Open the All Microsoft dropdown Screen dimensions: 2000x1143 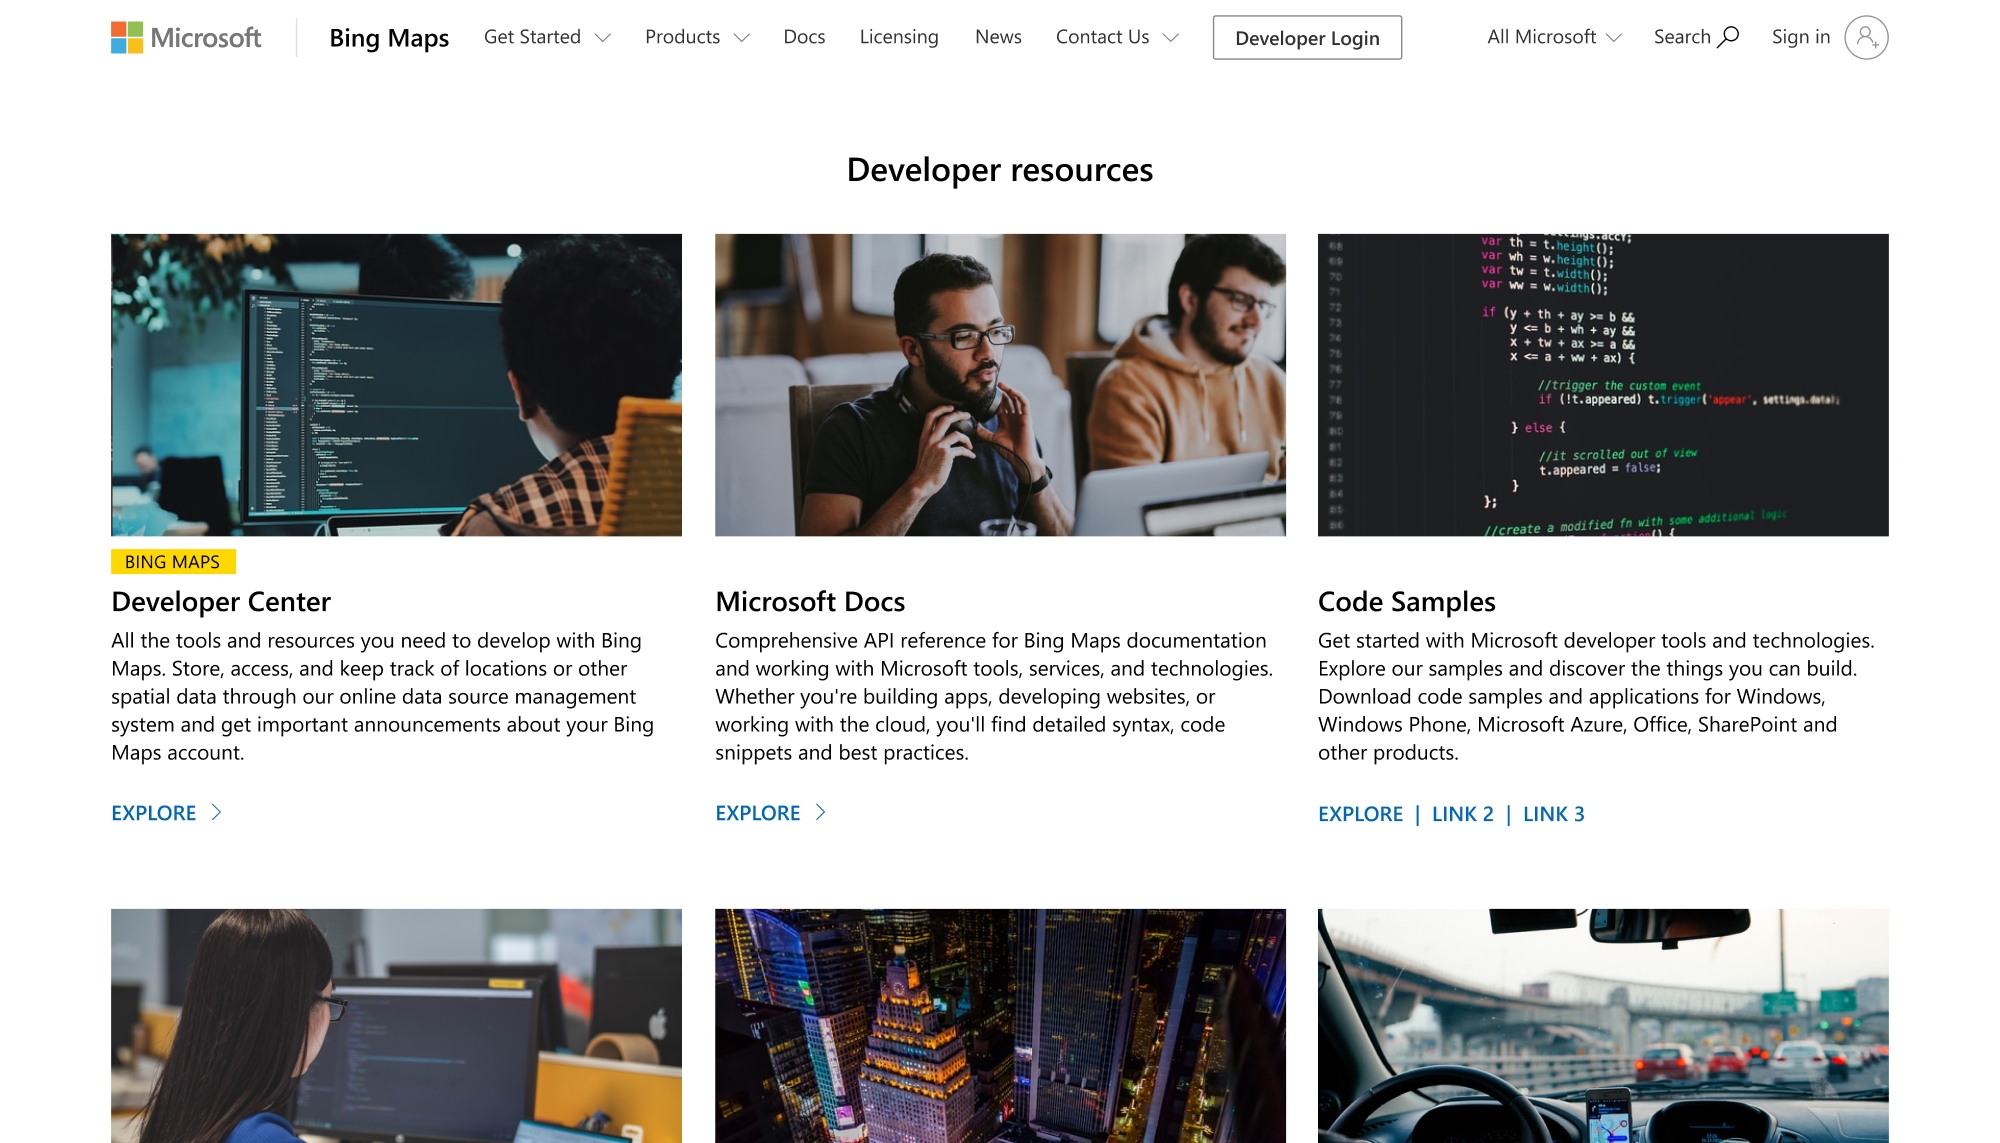tap(1553, 37)
